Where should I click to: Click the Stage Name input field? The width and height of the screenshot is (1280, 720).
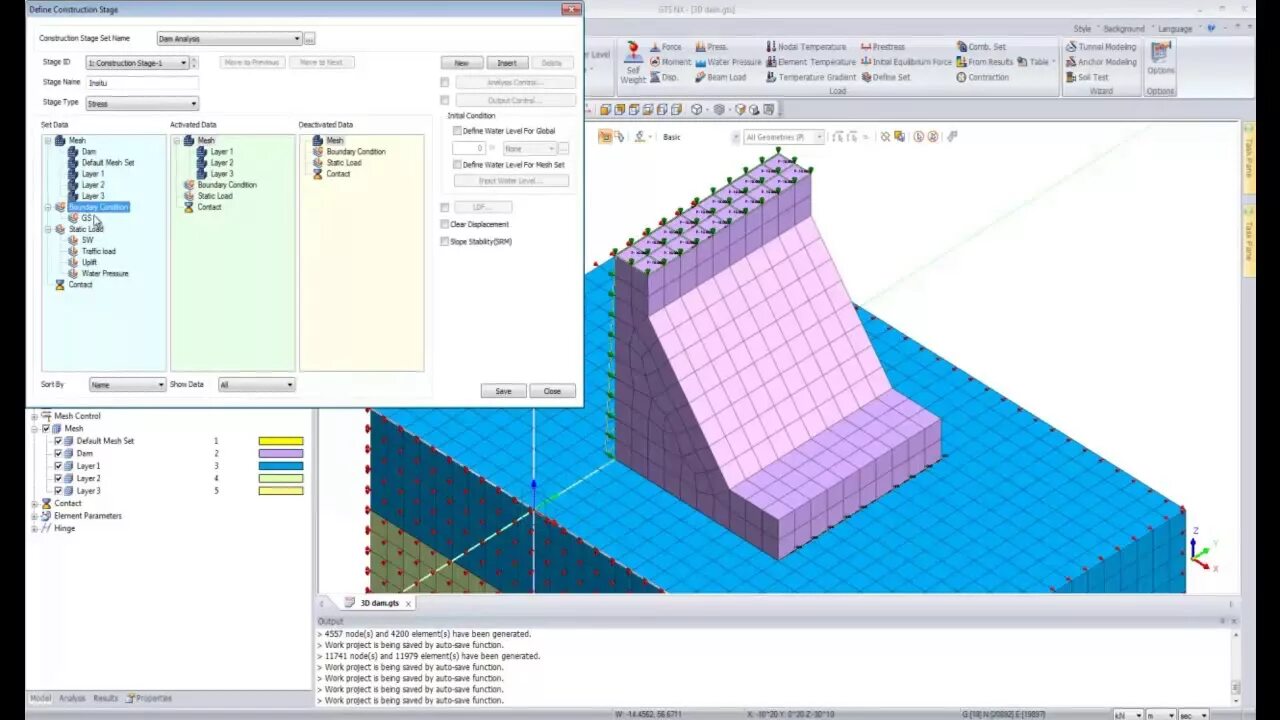tap(143, 82)
